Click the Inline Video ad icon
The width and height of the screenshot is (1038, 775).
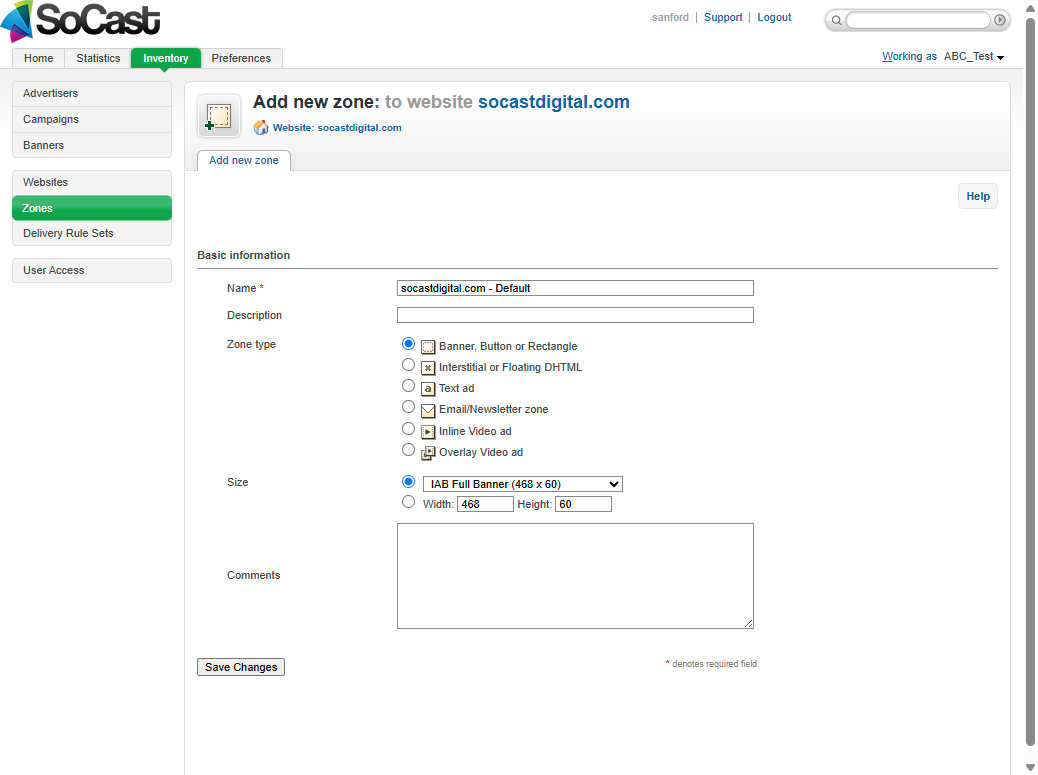[x=428, y=432]
